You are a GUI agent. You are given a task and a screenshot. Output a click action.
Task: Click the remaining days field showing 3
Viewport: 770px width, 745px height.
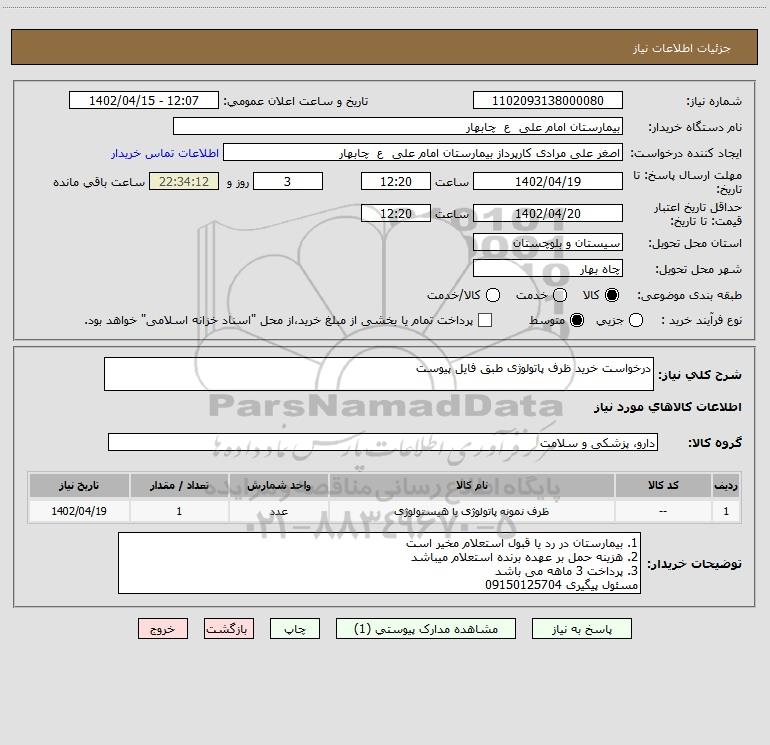[x=288, y=181]
